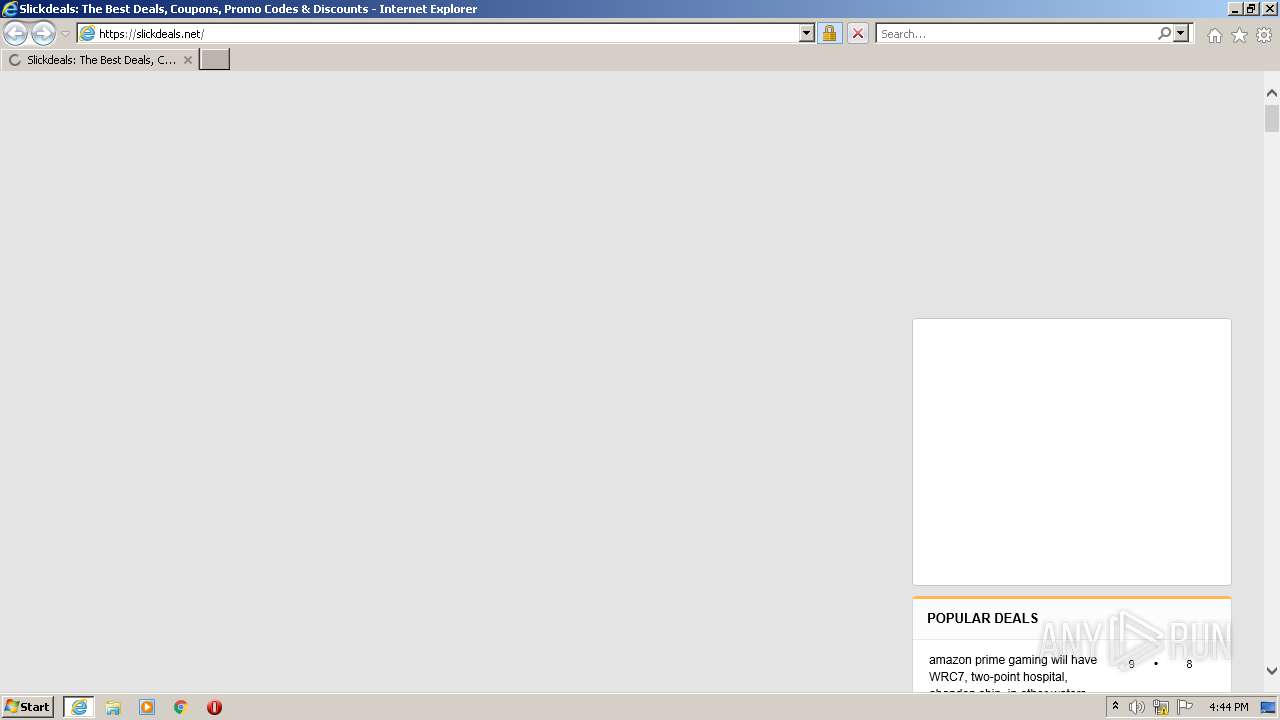Click the POPULAR DEALS heading
This screenshot has width=1280, height=720.
point(982,618)
